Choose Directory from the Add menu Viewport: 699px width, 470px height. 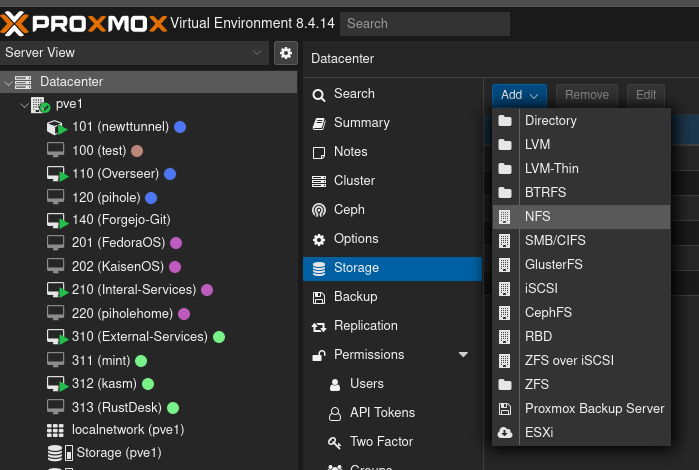click(581, 120)
